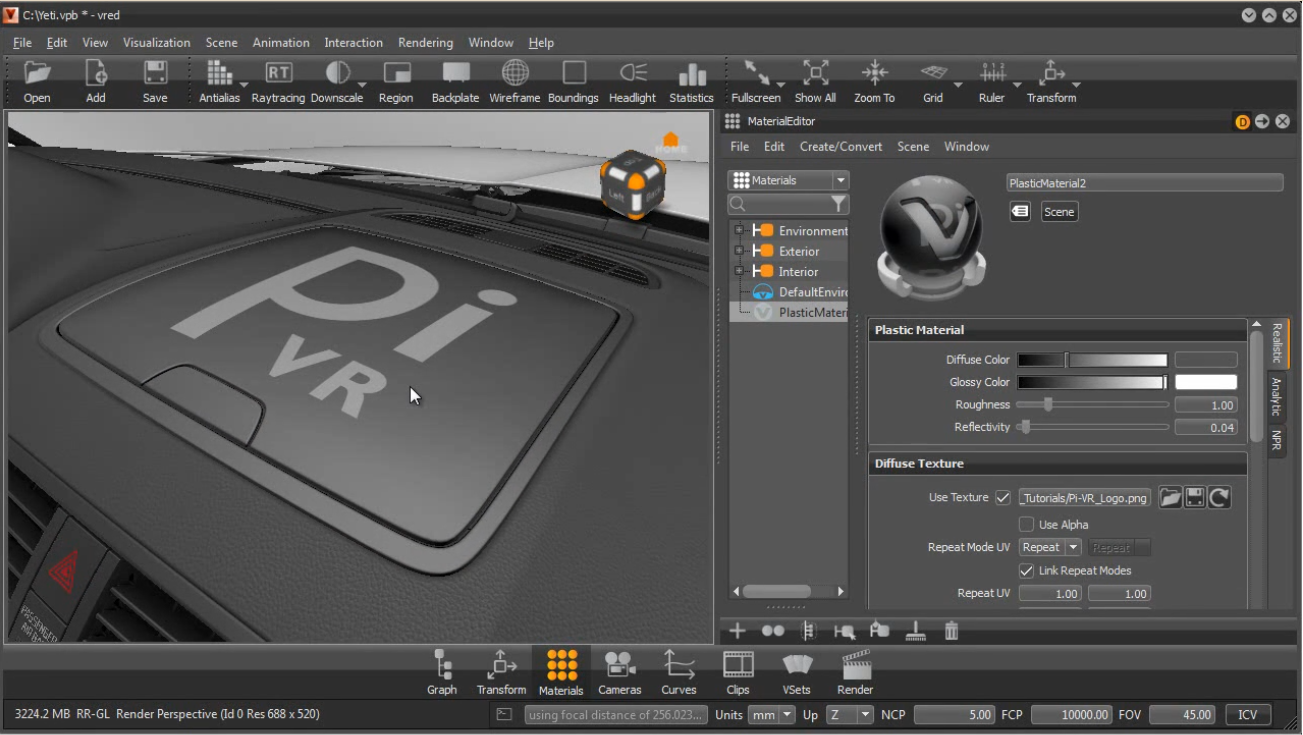Click the trash delete material icon
1303x735 pixels.
click(x=951, y=631)
